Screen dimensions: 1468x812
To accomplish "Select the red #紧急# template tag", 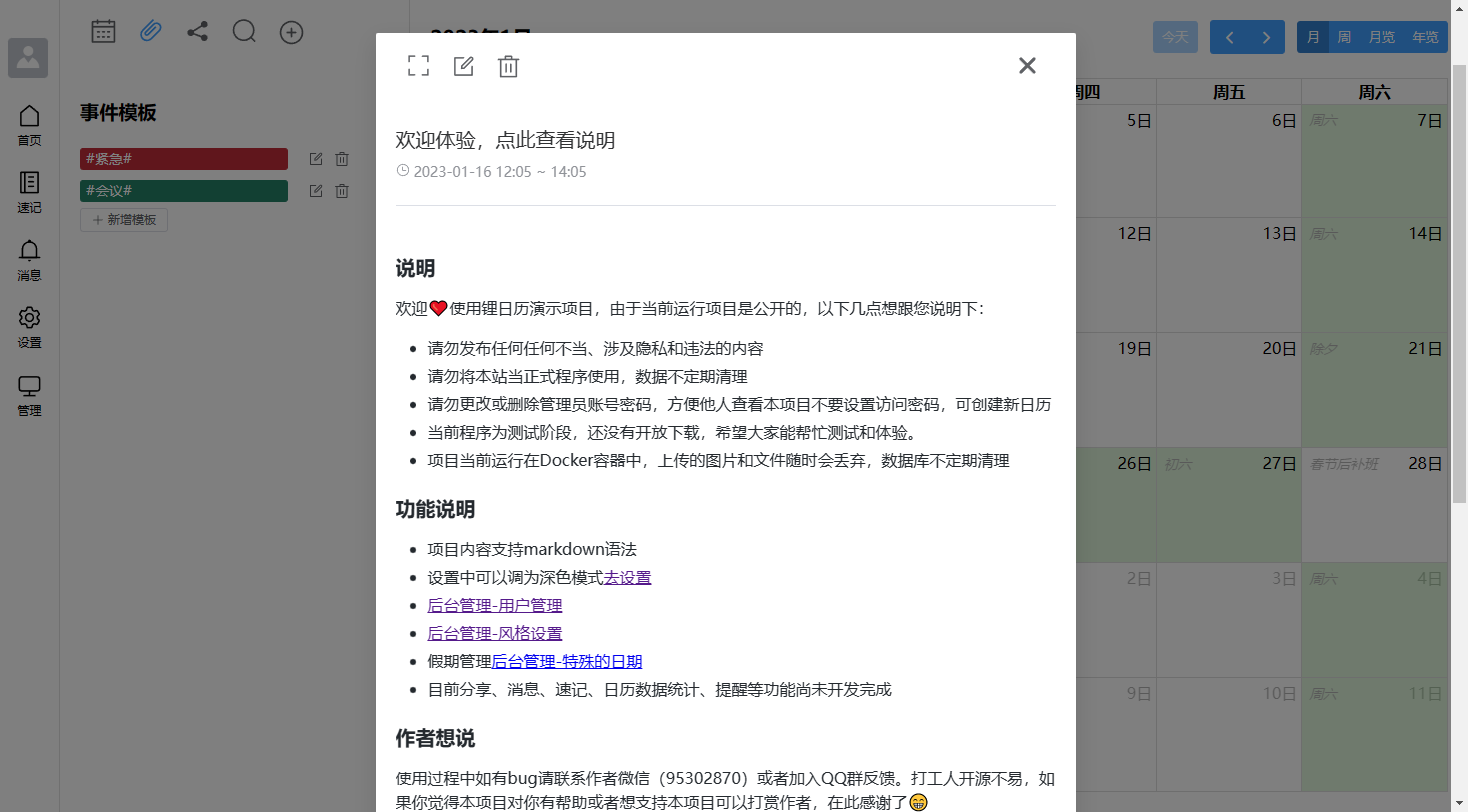I will tap(184, 159).
